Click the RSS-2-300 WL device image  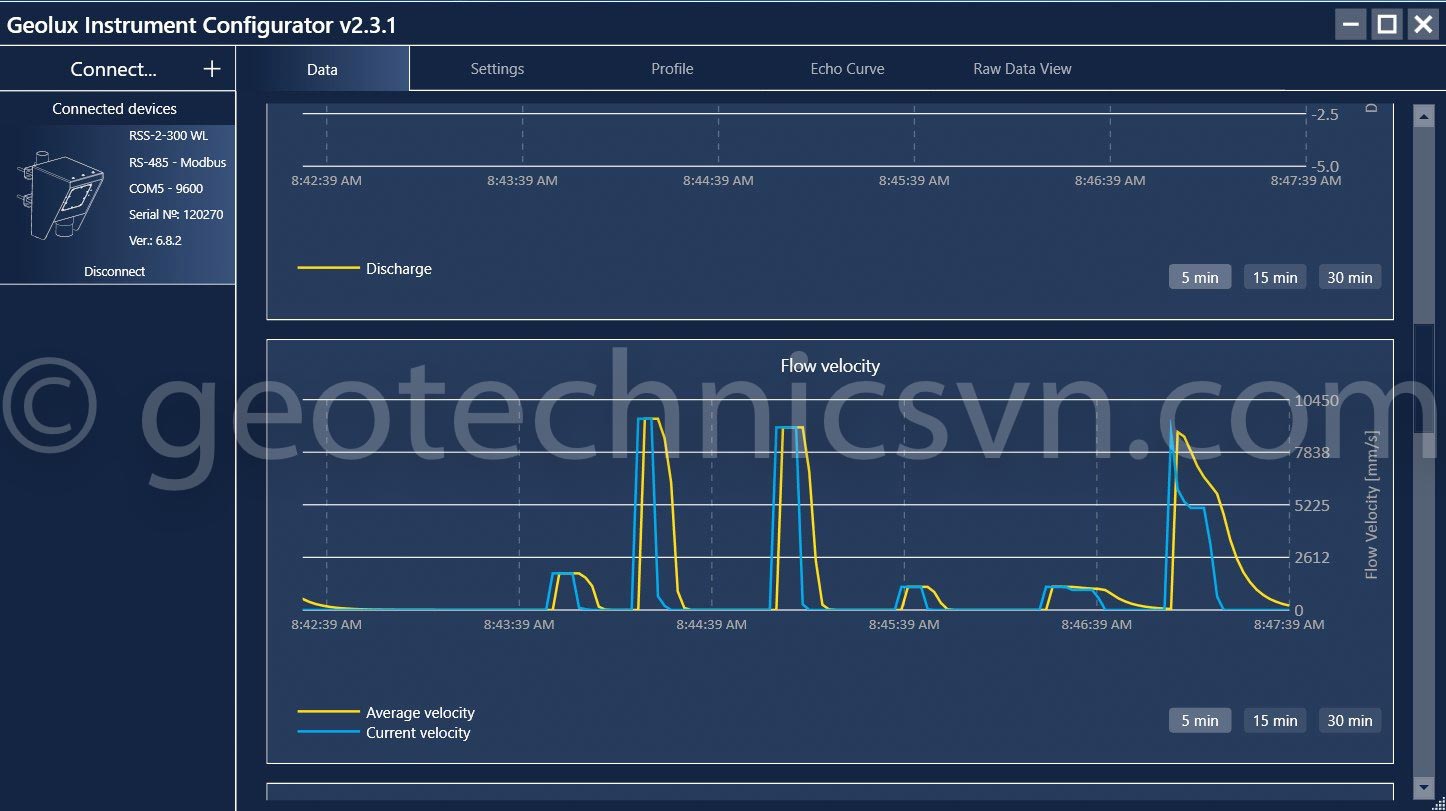click(x=61, y=196)
